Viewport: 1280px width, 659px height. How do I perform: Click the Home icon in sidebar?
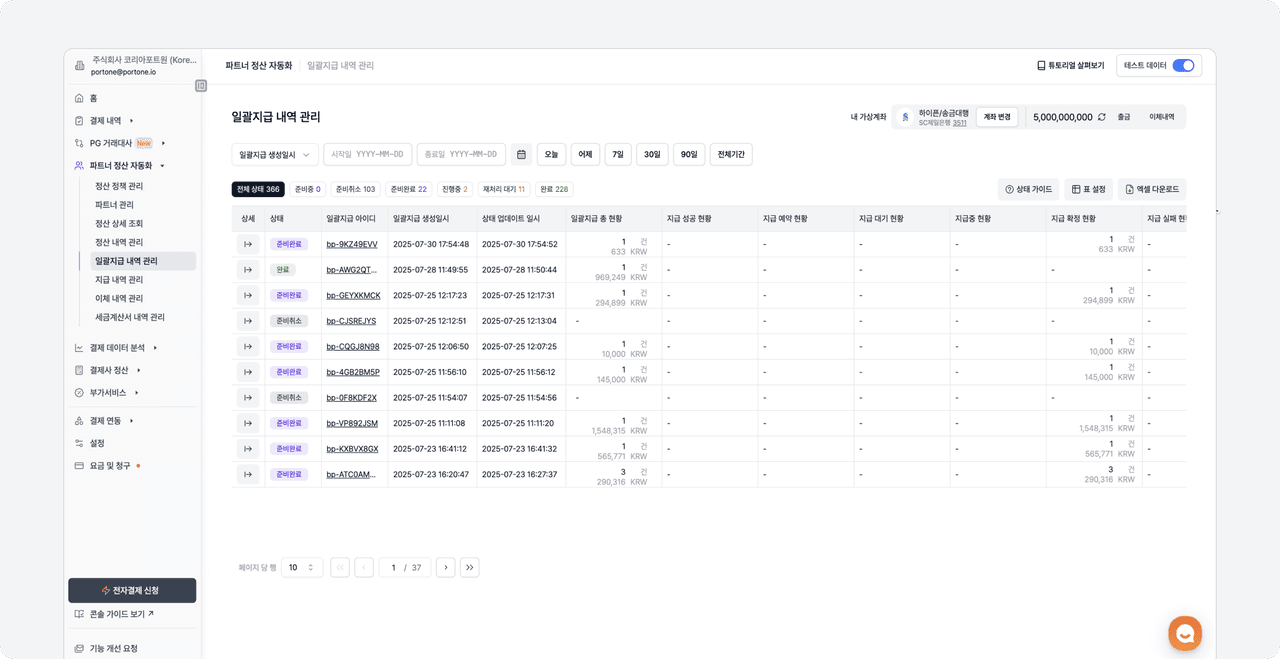pyautogui.click(x=79, y=98)
